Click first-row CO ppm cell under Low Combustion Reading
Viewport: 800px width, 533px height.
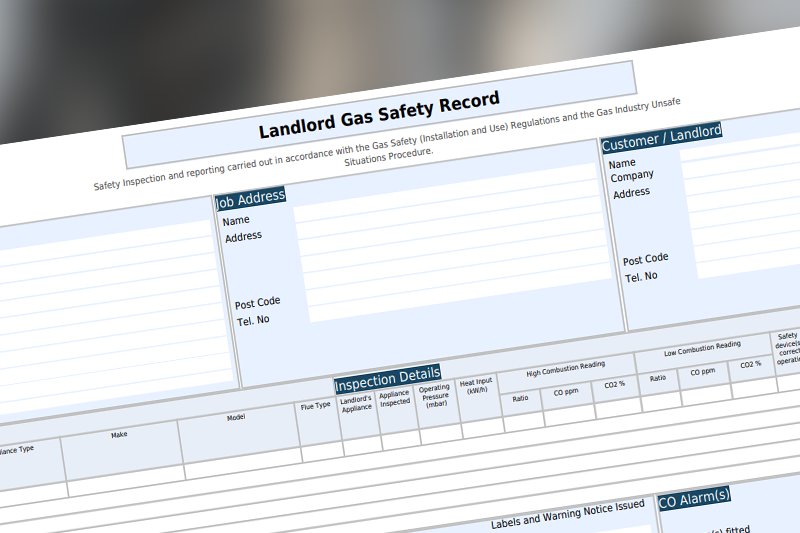pos(707,395)
